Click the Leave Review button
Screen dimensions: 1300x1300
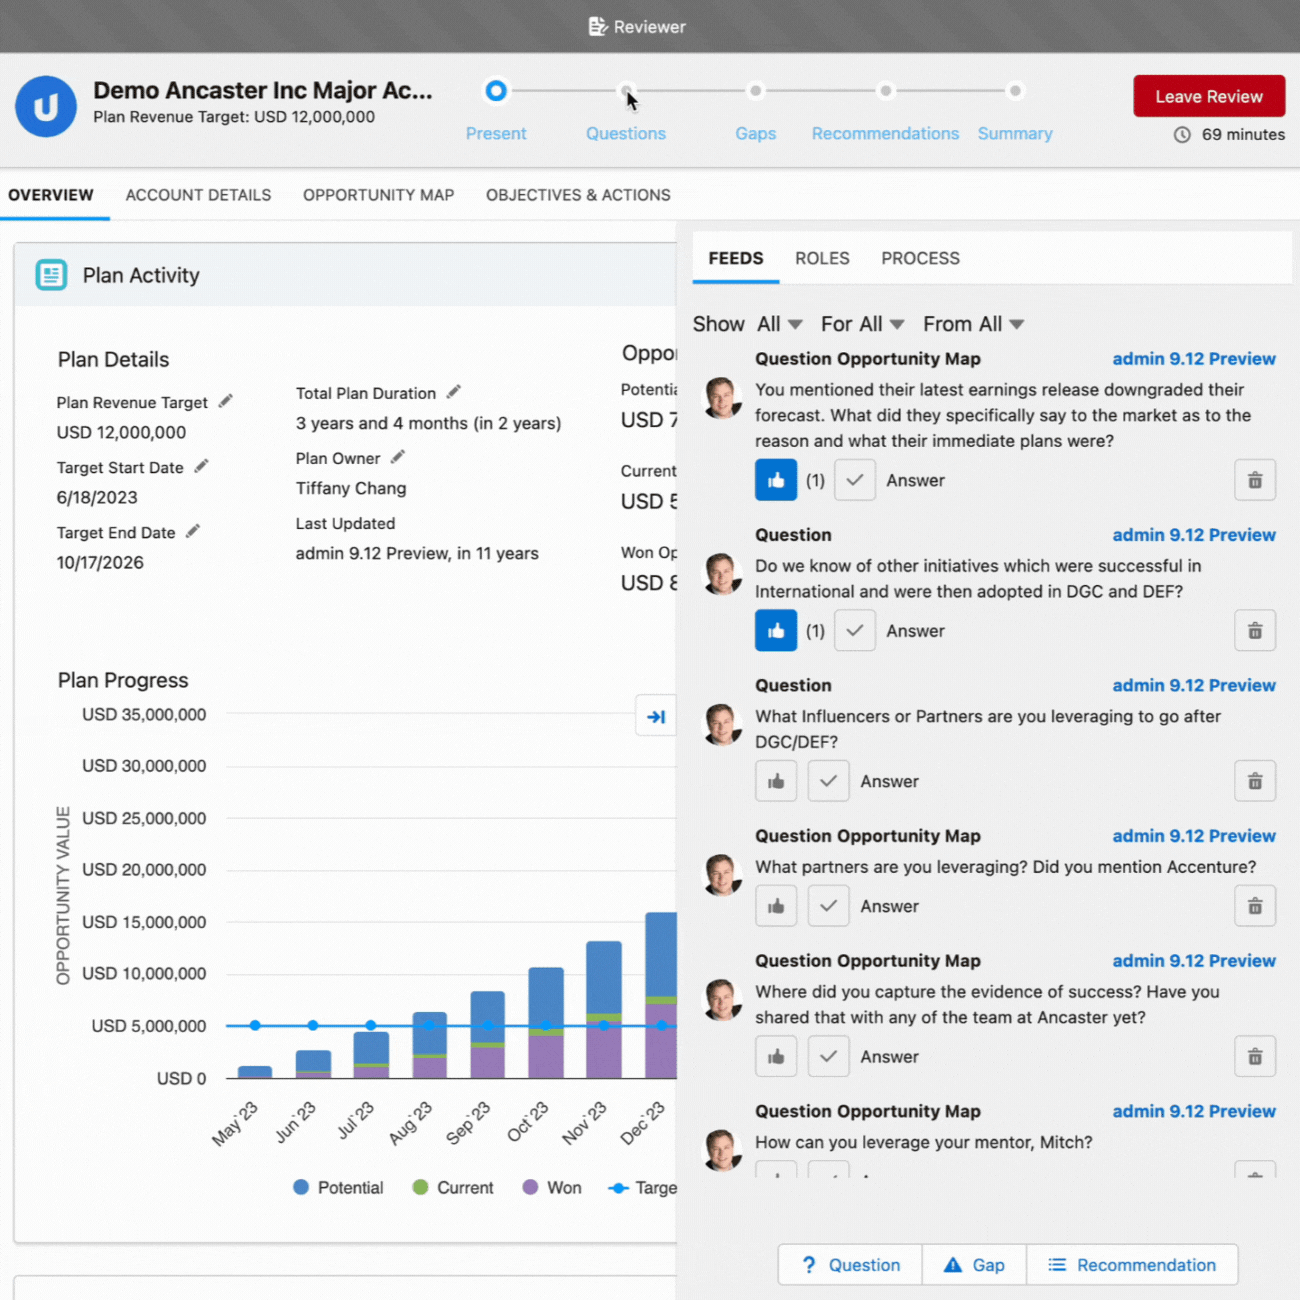coord(1209,96)
